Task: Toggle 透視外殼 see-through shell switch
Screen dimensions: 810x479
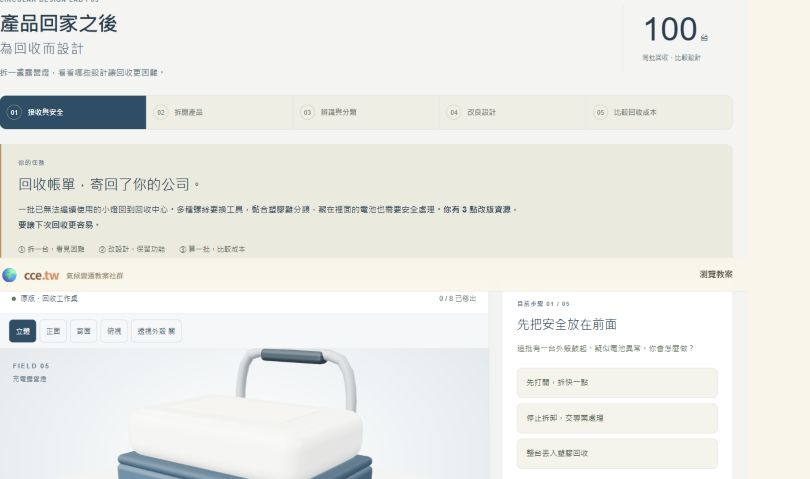Action: pos(157,331)
